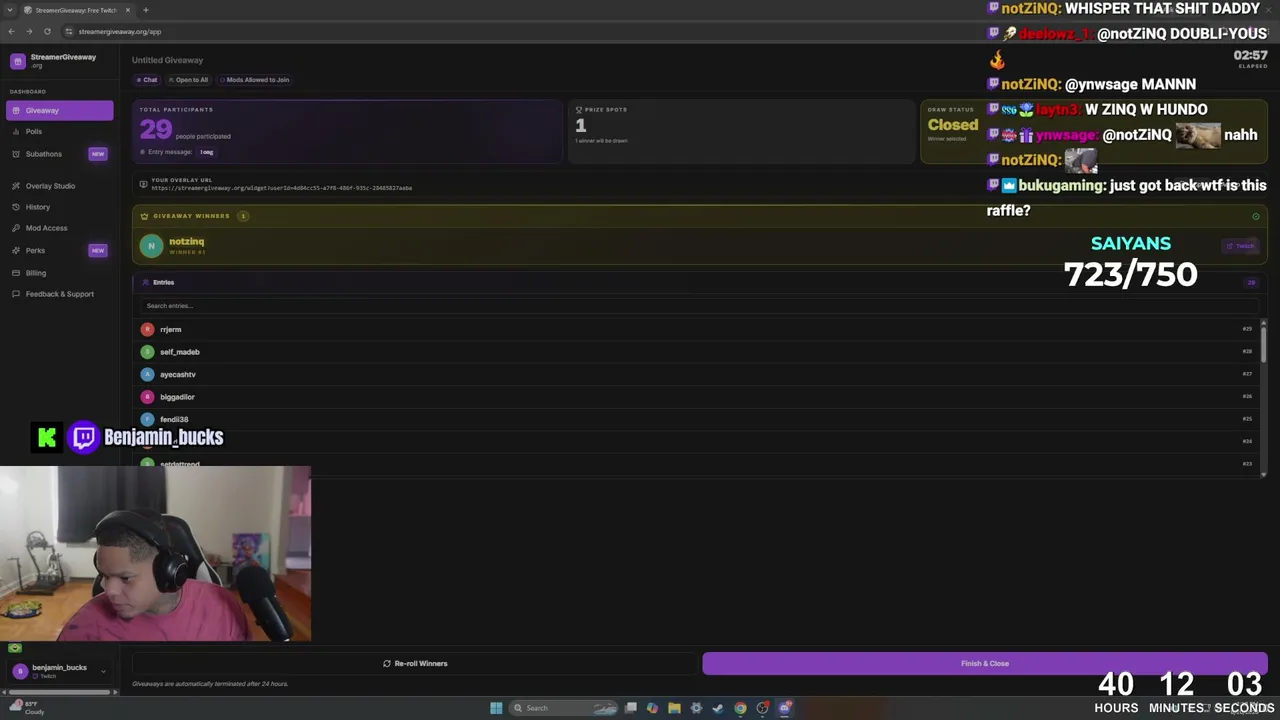
Task: Select the self_madeb entry
Action: coord(697,352)
